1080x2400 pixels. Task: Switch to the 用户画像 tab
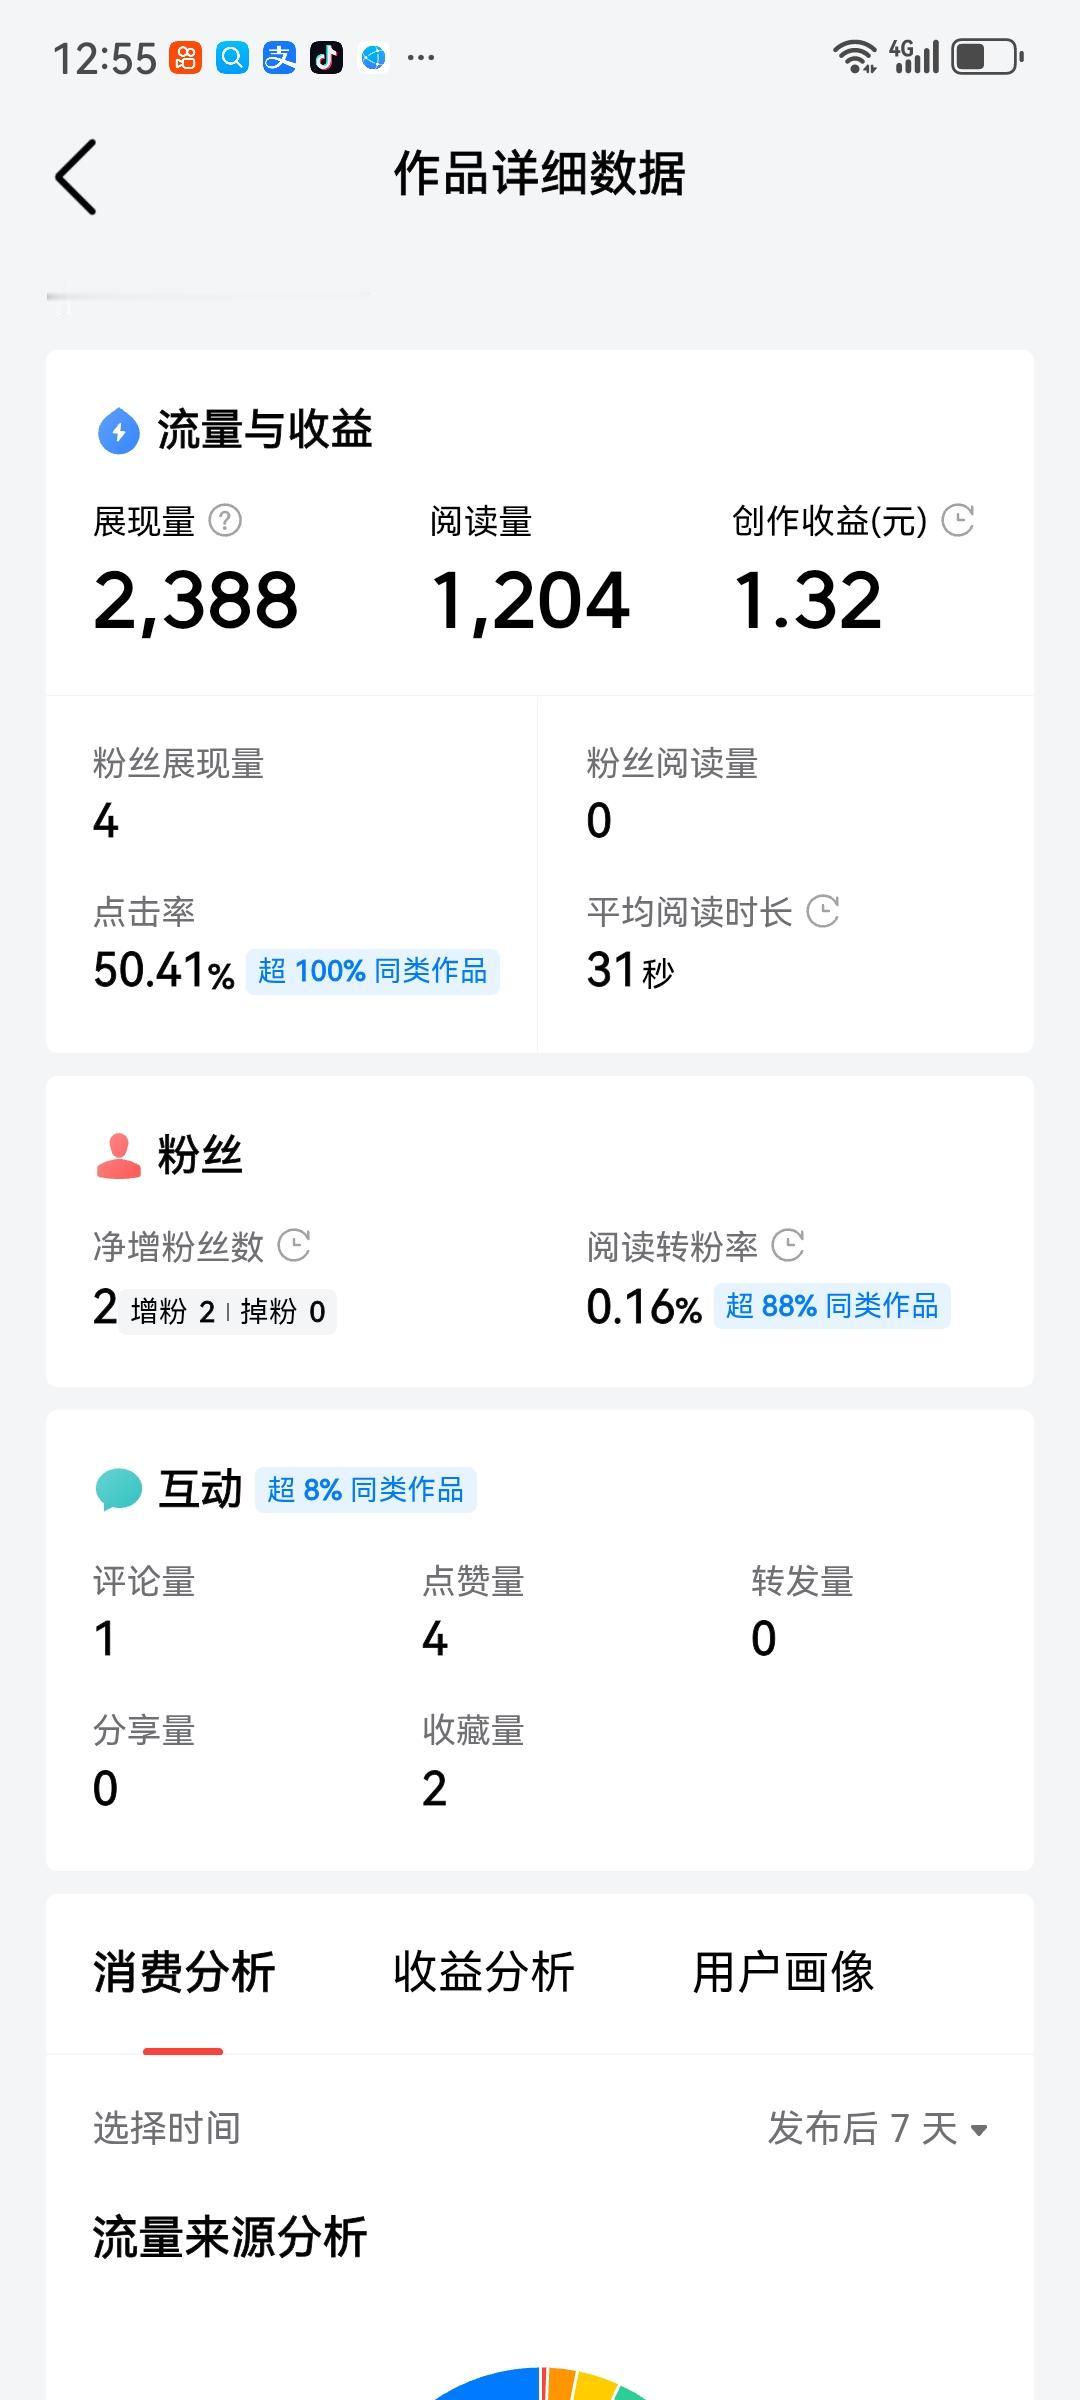(783, 1972)
